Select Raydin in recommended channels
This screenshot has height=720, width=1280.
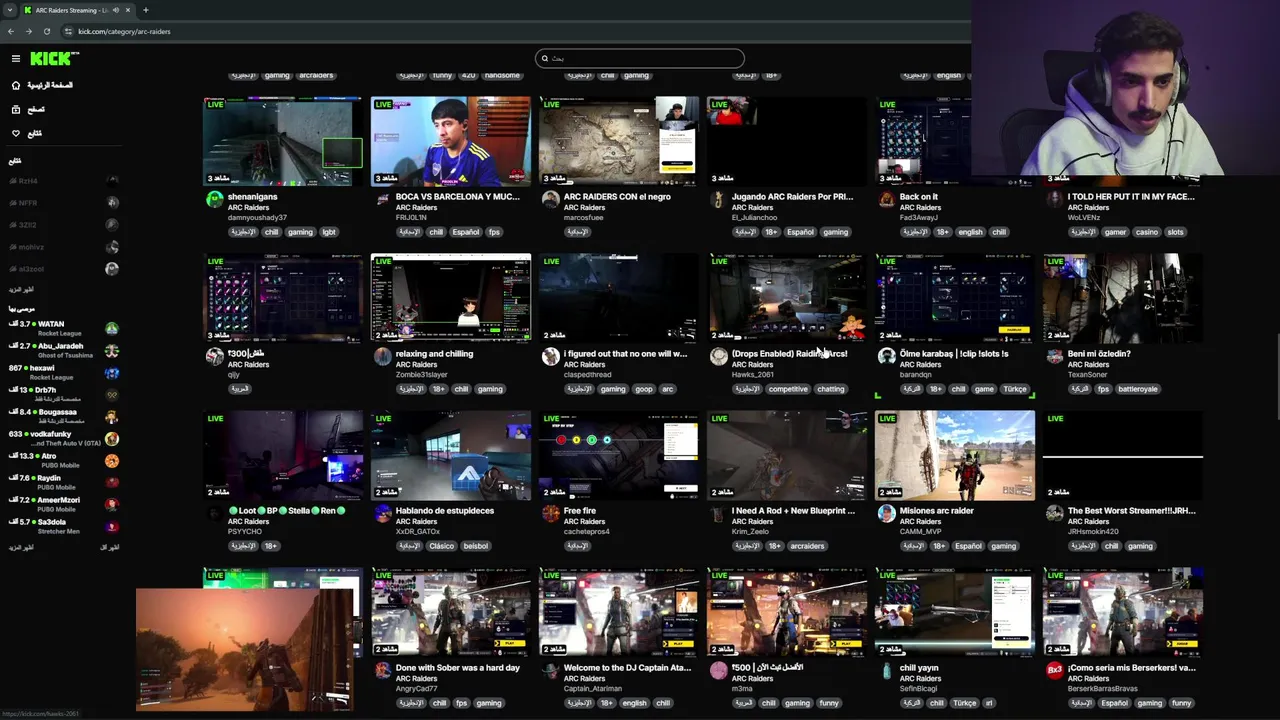pyautogui.click(x=63, y=482)
